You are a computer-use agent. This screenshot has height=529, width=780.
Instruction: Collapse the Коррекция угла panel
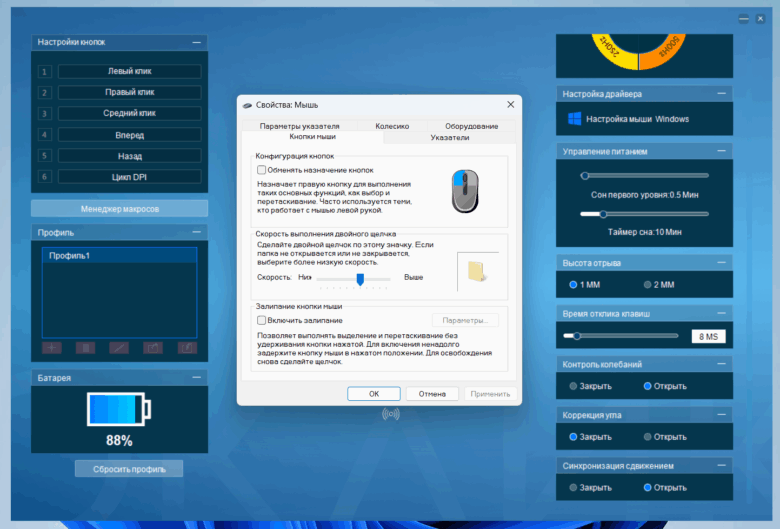(x=722, y=415)
